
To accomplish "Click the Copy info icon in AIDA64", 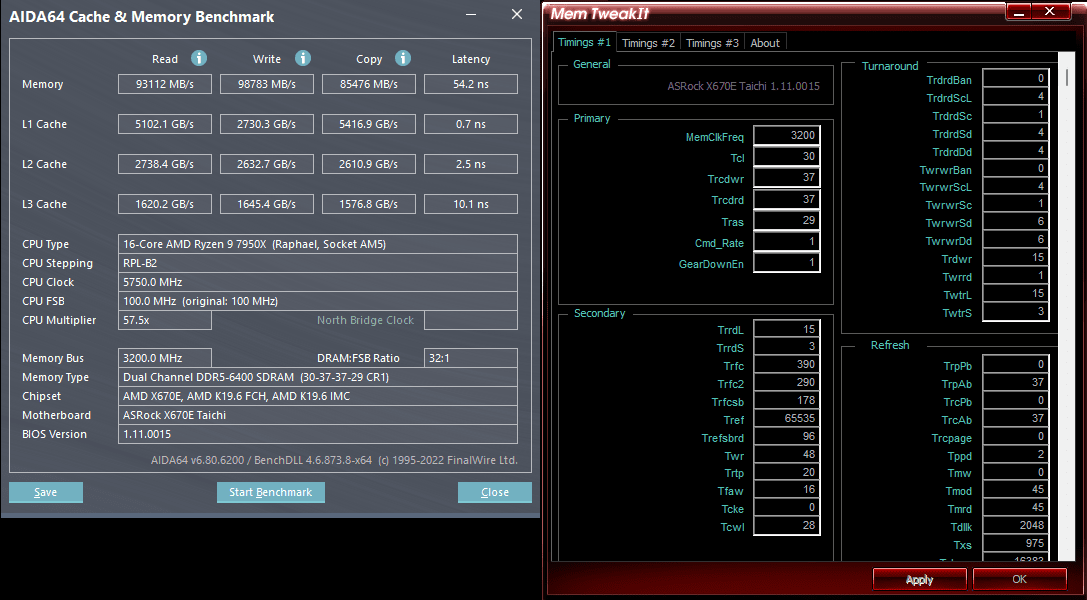I will pyautogui.click(x=403, y=58).
